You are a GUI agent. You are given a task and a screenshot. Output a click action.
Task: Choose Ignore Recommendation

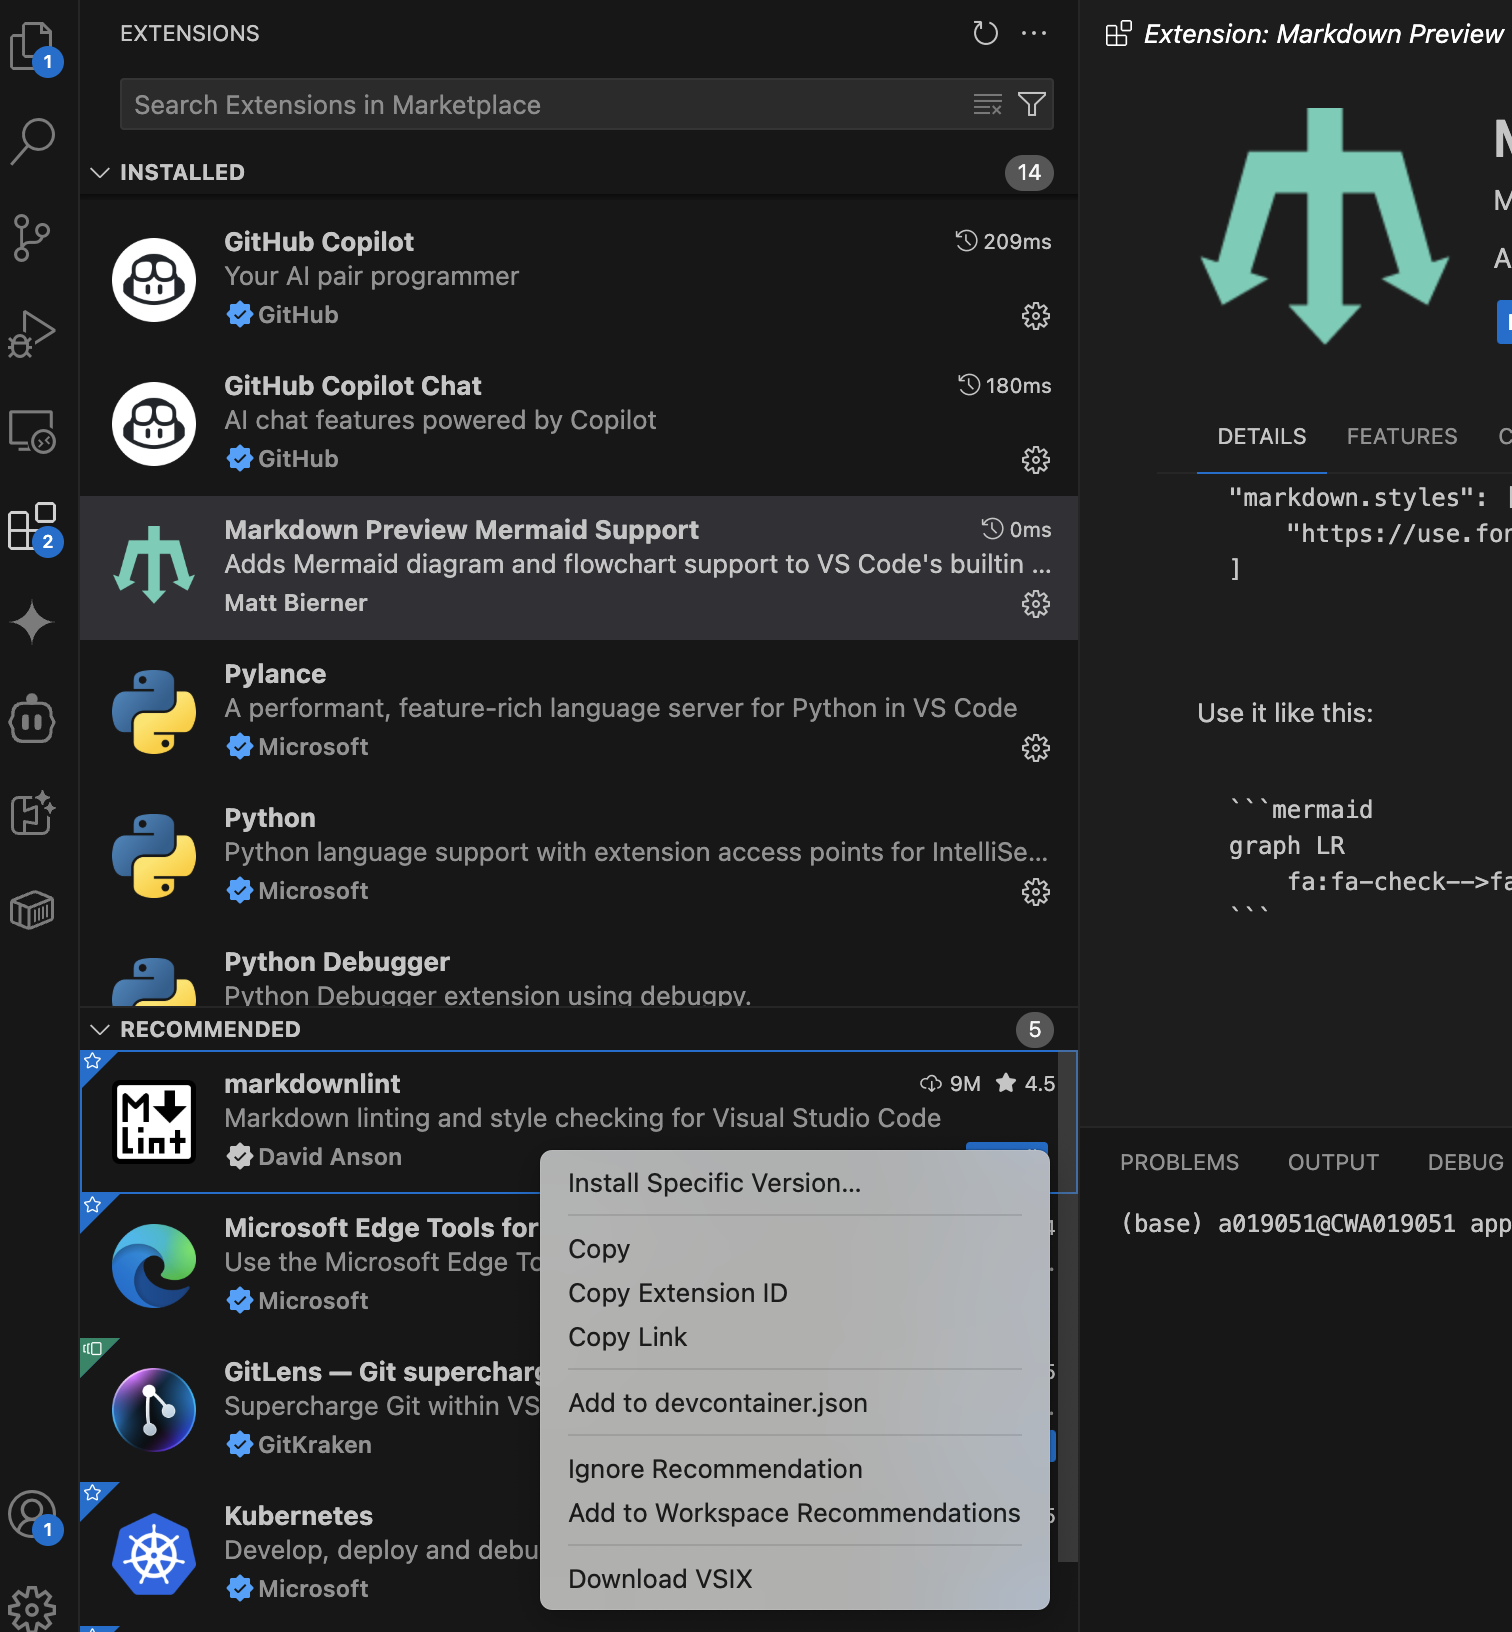point(795,1469)
